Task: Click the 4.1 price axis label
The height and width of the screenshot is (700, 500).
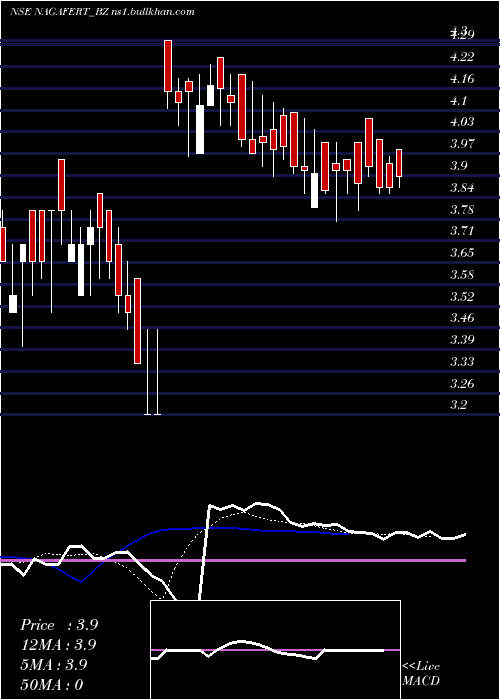Action: point(458,101)
